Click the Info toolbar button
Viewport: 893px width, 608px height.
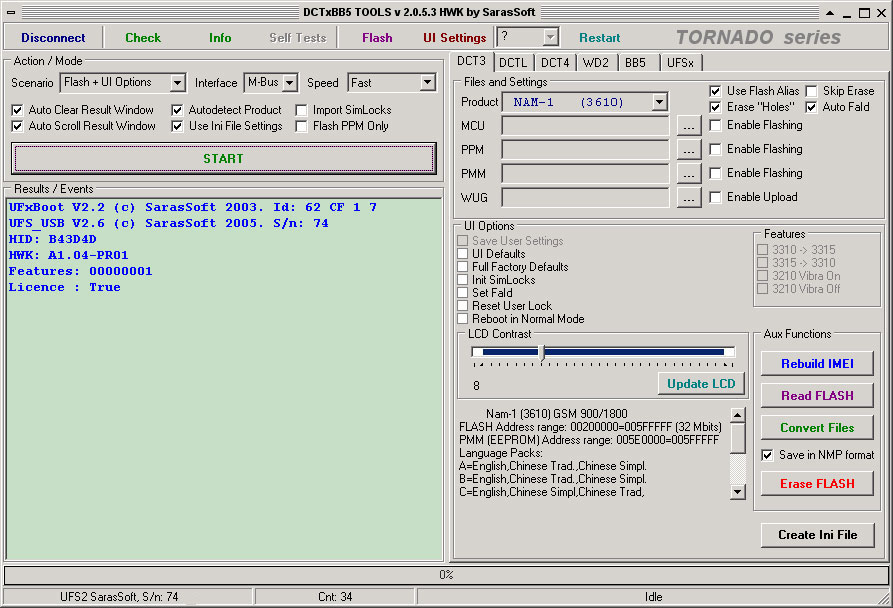pos(220,38)
